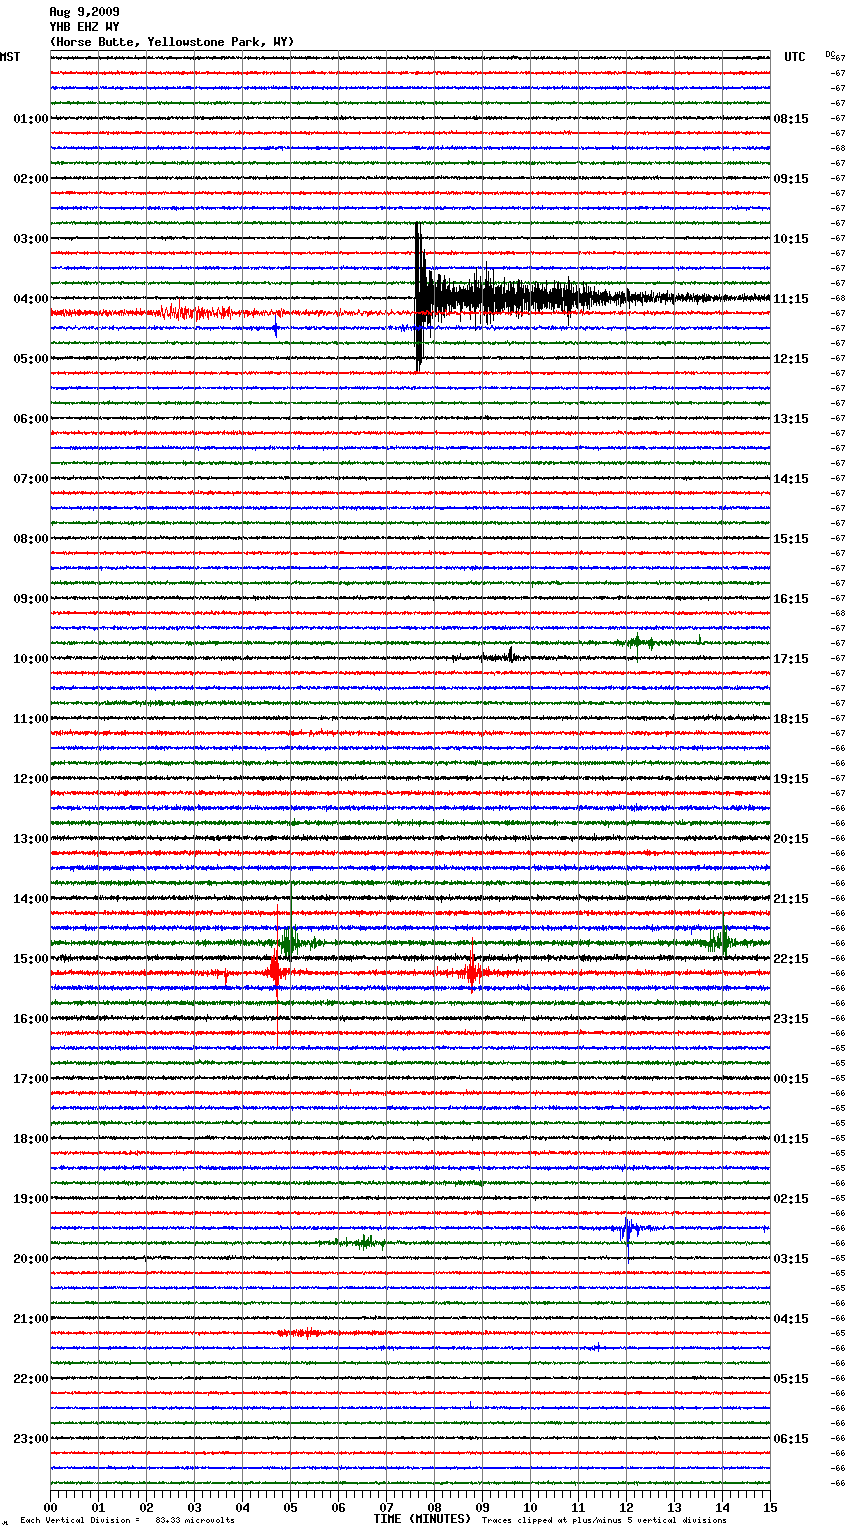Screen dimensions: 850x1534
Task: Click the "MST" column header
Action: tap(10, 57)
